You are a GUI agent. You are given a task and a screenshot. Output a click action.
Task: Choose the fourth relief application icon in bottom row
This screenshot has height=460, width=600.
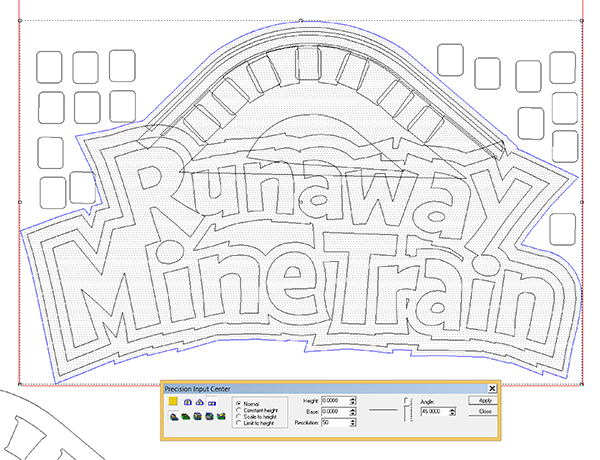pyautogui.click(x=209, y=416)
